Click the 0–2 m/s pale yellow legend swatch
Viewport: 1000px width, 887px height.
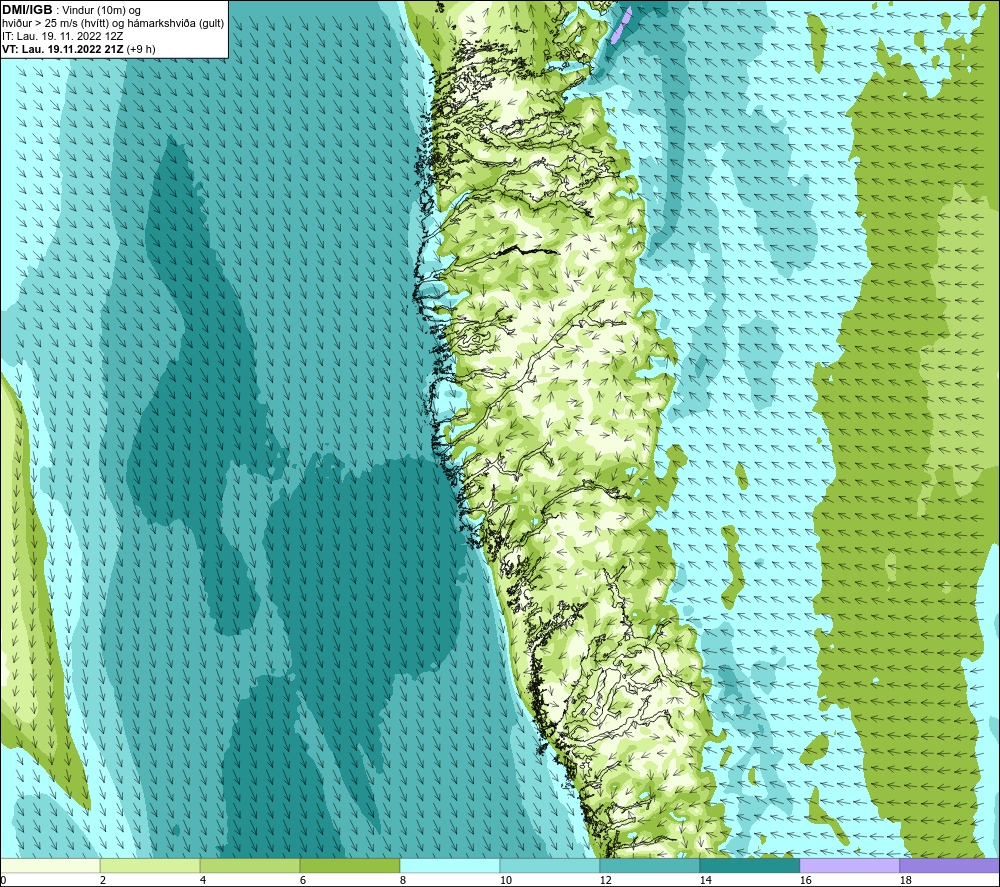coord(50,865)
